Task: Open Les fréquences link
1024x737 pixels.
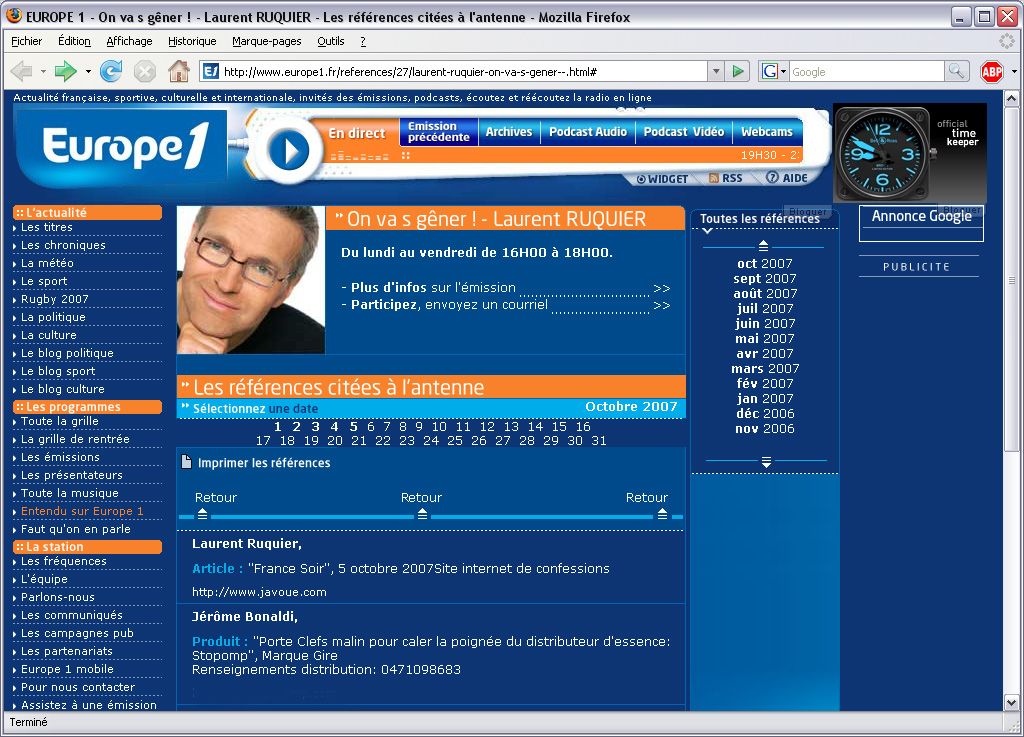Action: click(x=63, y=561)
